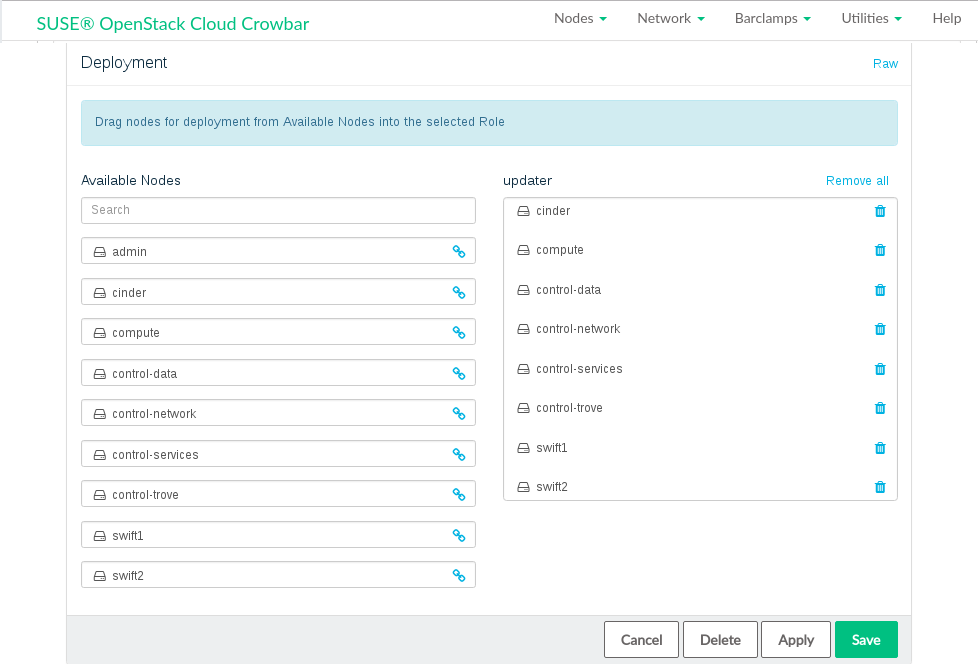The width and height of the screenshot is (978, 664).
Task: Delete control-data from updater via trash icon
Action: (x=880, y=290)
